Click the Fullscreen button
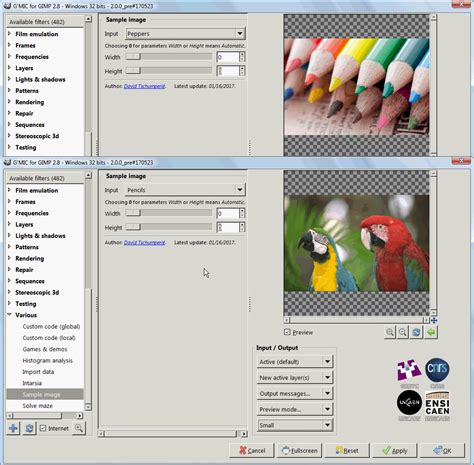The width and height of the screenshot is (474, 465). tap(299, 451)
